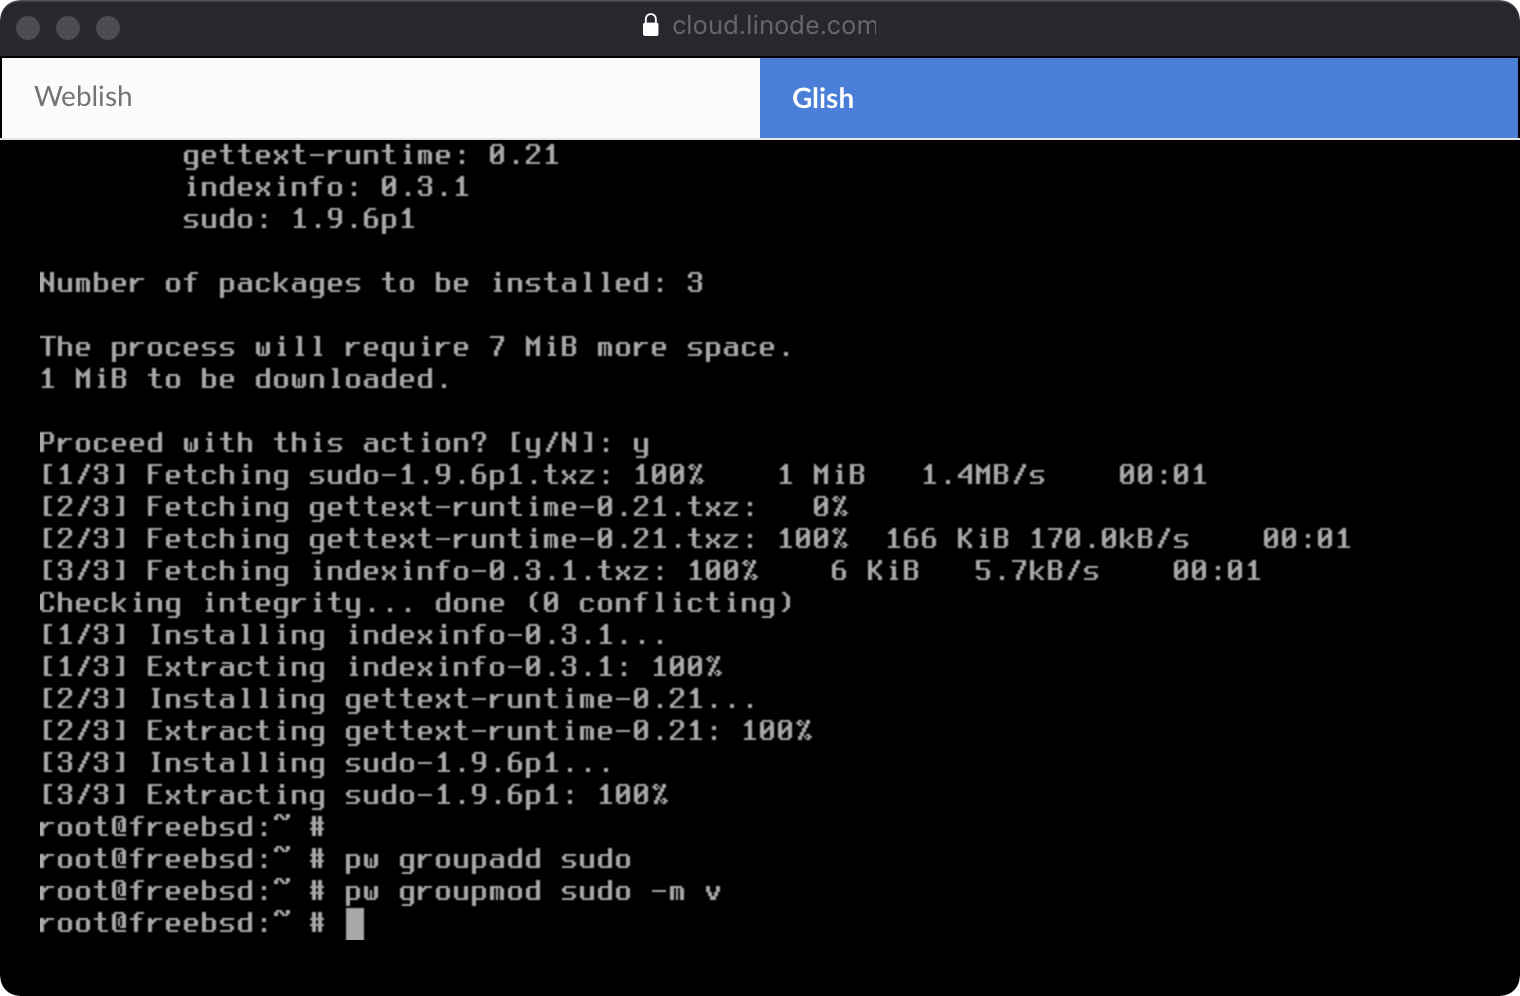Click the Fetching sudo-1.9.6p1.txz progress line
Screen dimensions: 1520x996
[x=620, y=475]
